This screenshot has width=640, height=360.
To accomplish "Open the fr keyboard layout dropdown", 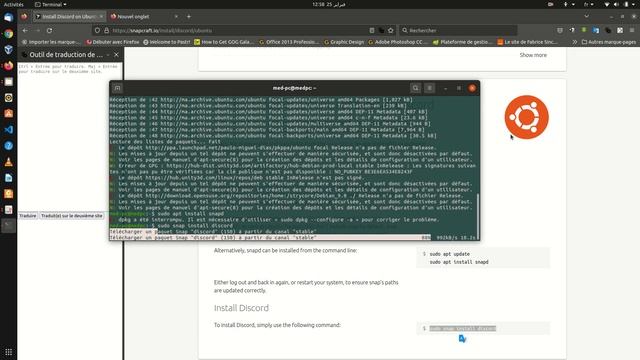I will [x=588, y=4].
